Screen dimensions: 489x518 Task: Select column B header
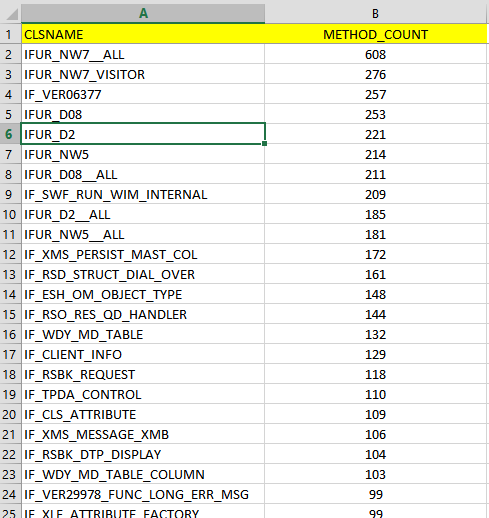[376, 13]
